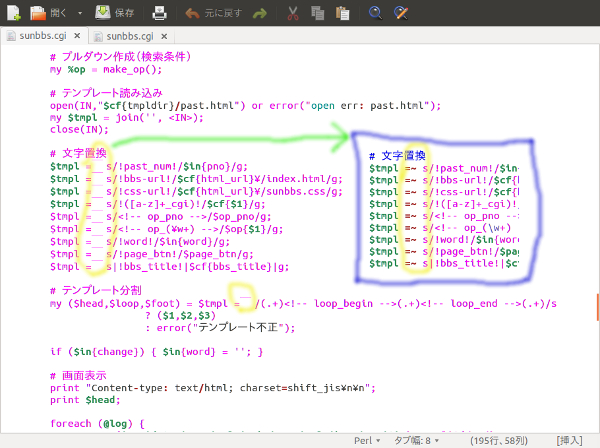
Task: Open find and replace icon
Action: (401, 13)
